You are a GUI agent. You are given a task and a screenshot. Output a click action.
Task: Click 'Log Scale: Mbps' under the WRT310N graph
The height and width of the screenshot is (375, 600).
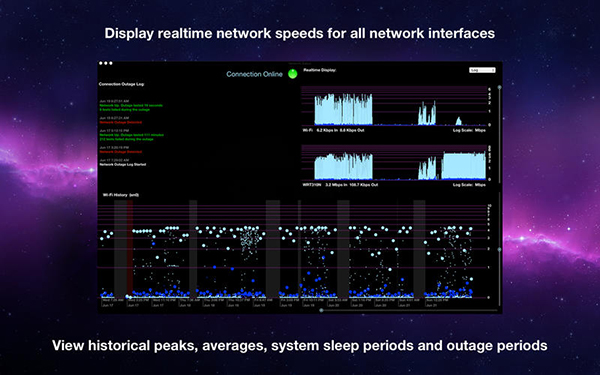469,185
